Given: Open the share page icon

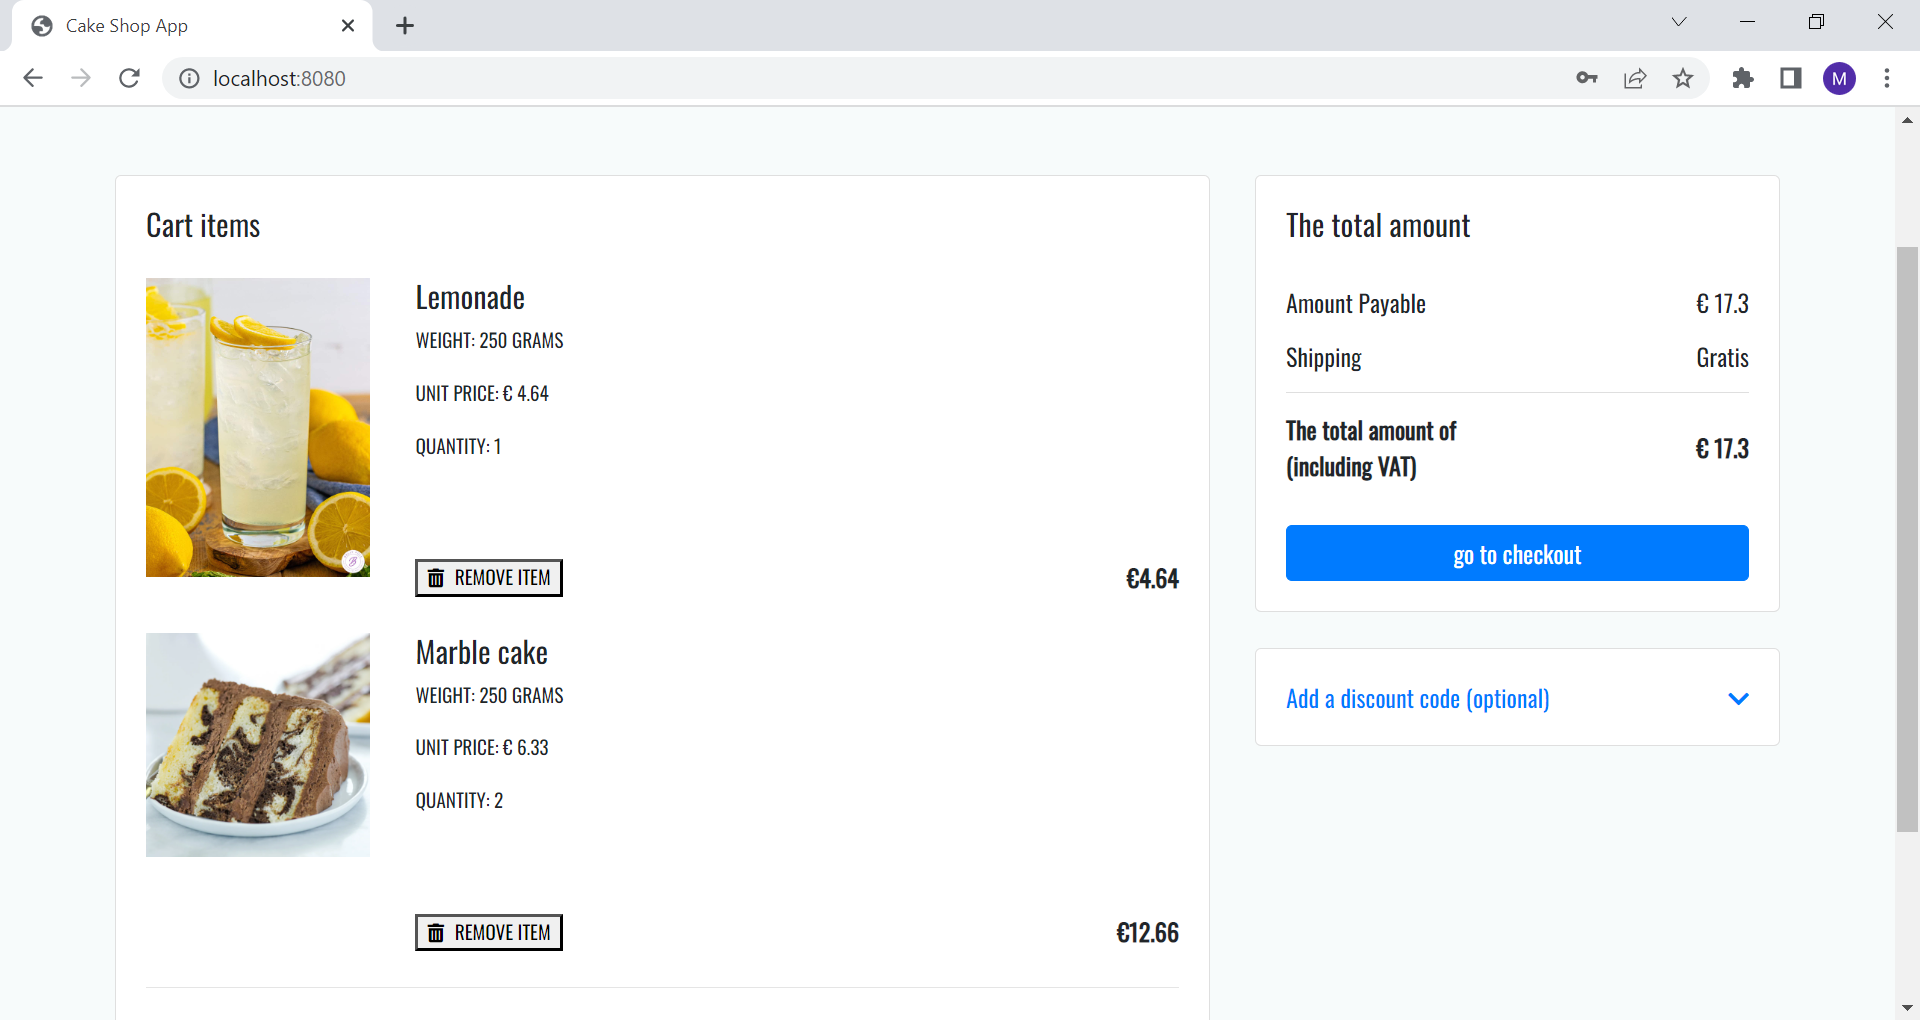Looking at the screenshot, I should click(1635, 78).
